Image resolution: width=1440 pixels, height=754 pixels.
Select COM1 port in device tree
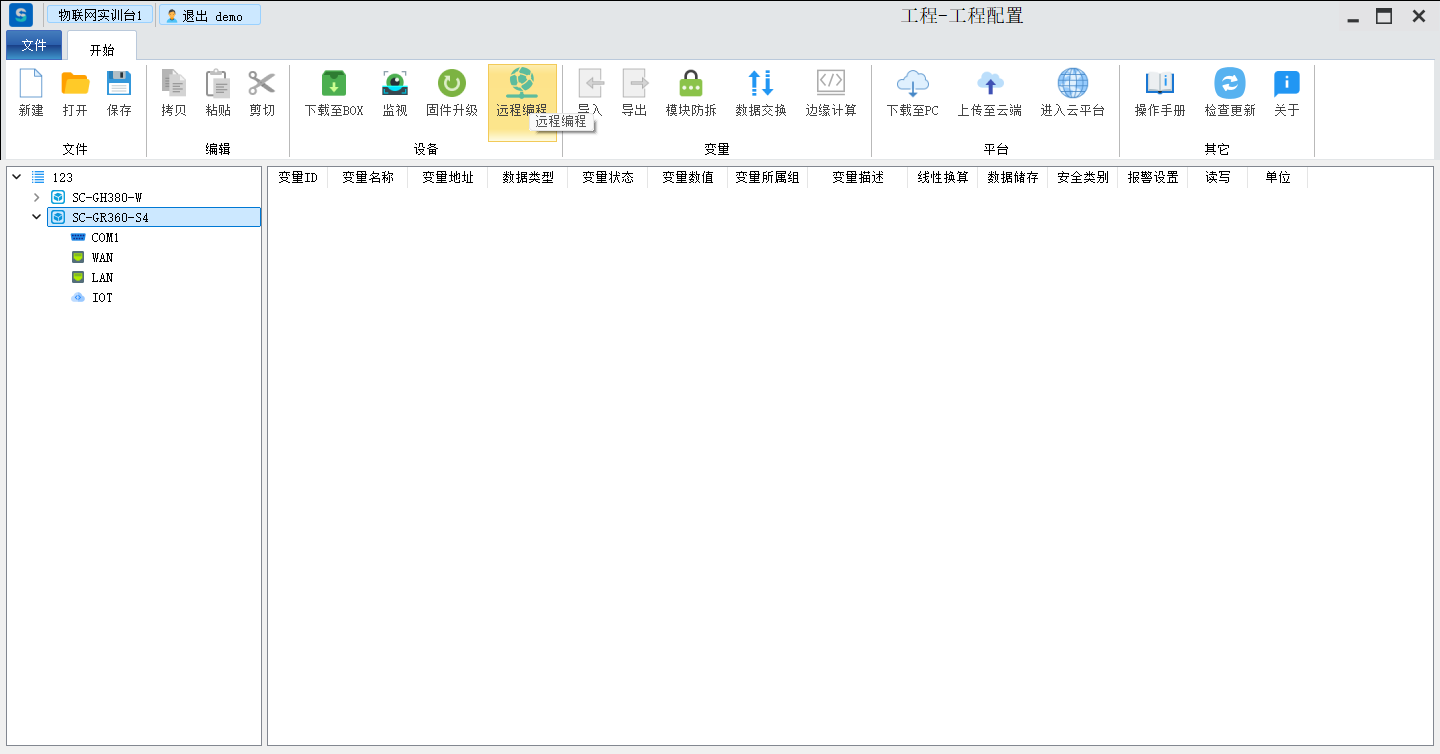(104, 238)
